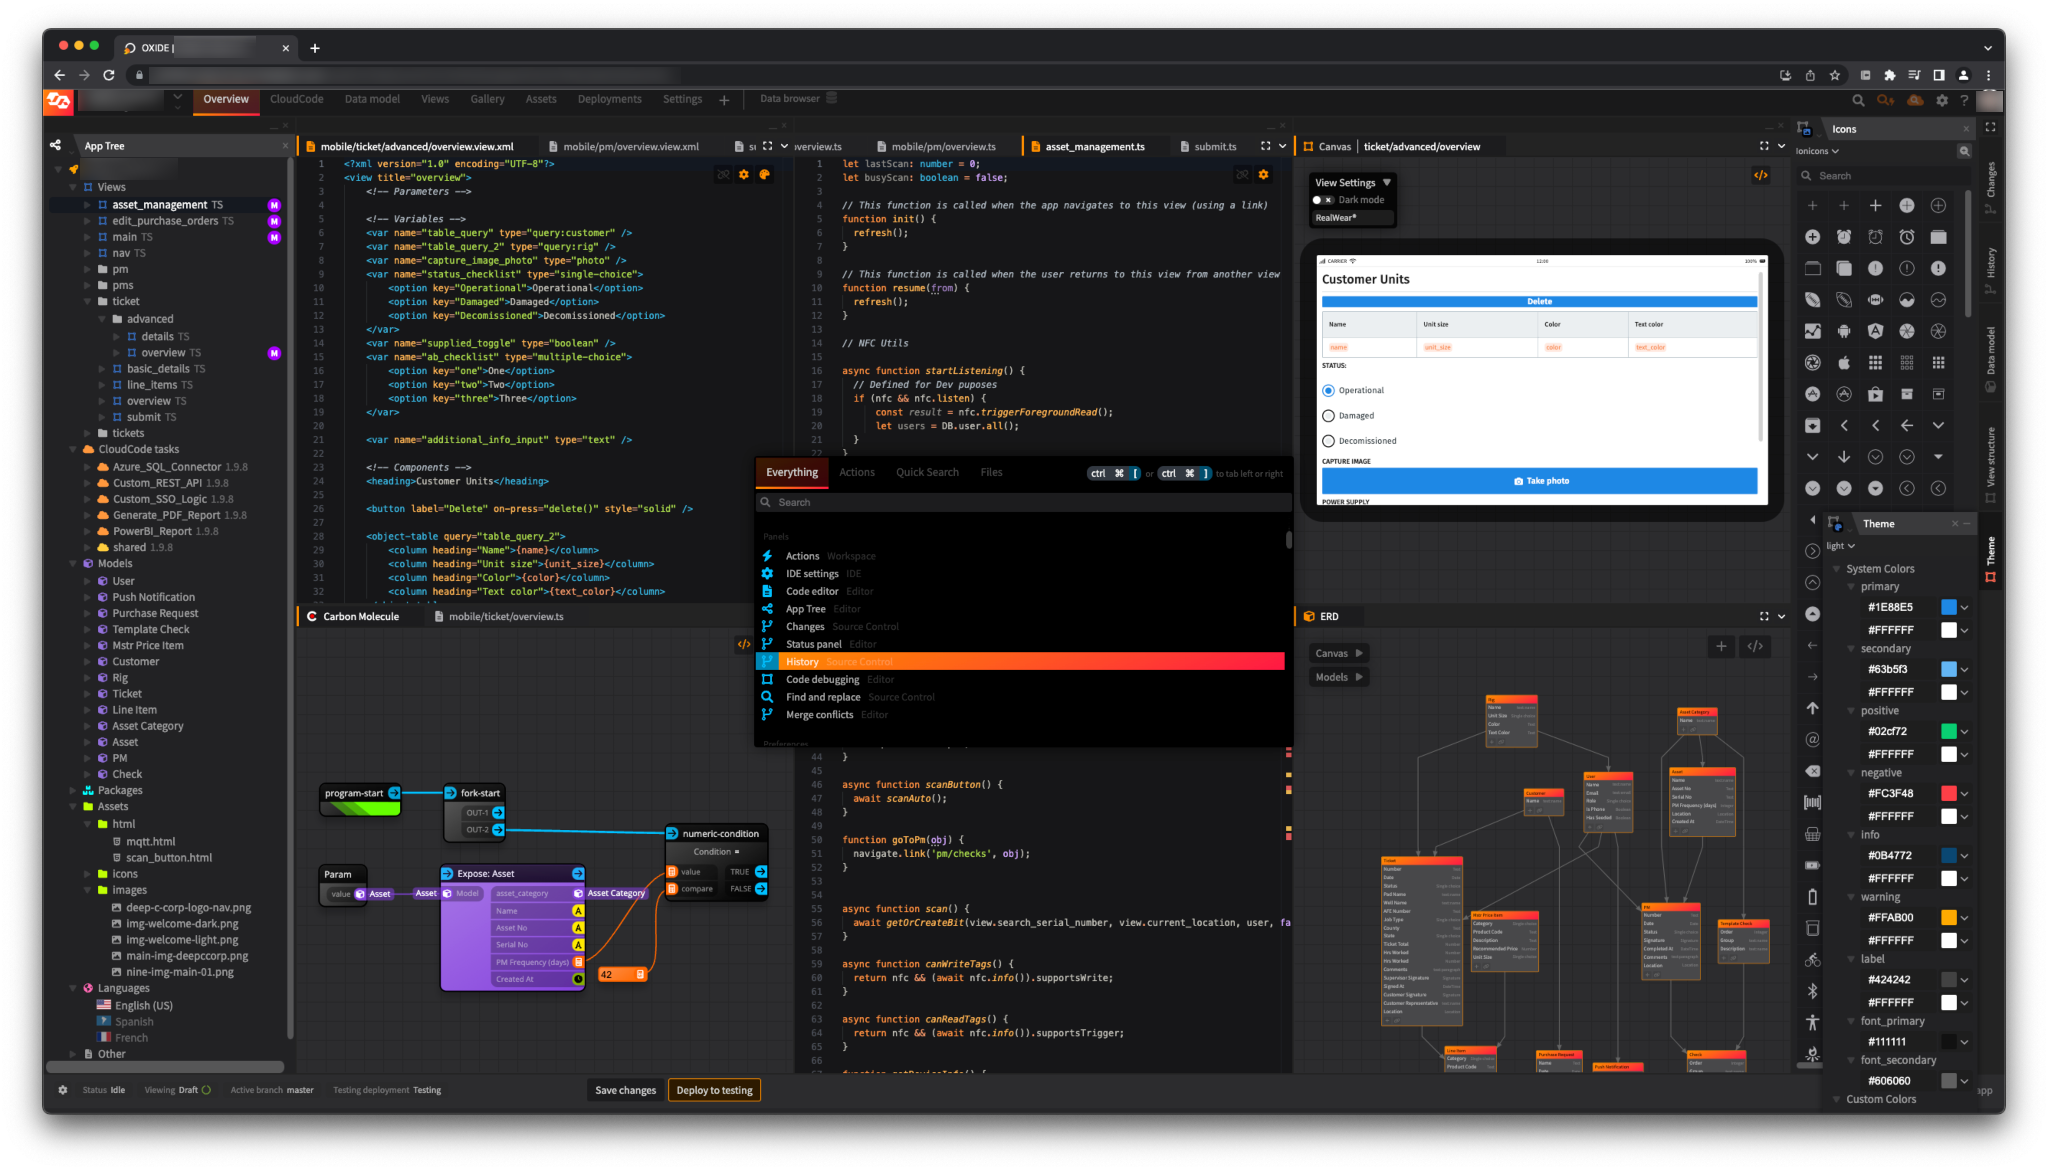The image size is (2048, 1170).
Task: Maximize the Canvas panel with fullscreen icon
Action: (x=1764, y=146)
